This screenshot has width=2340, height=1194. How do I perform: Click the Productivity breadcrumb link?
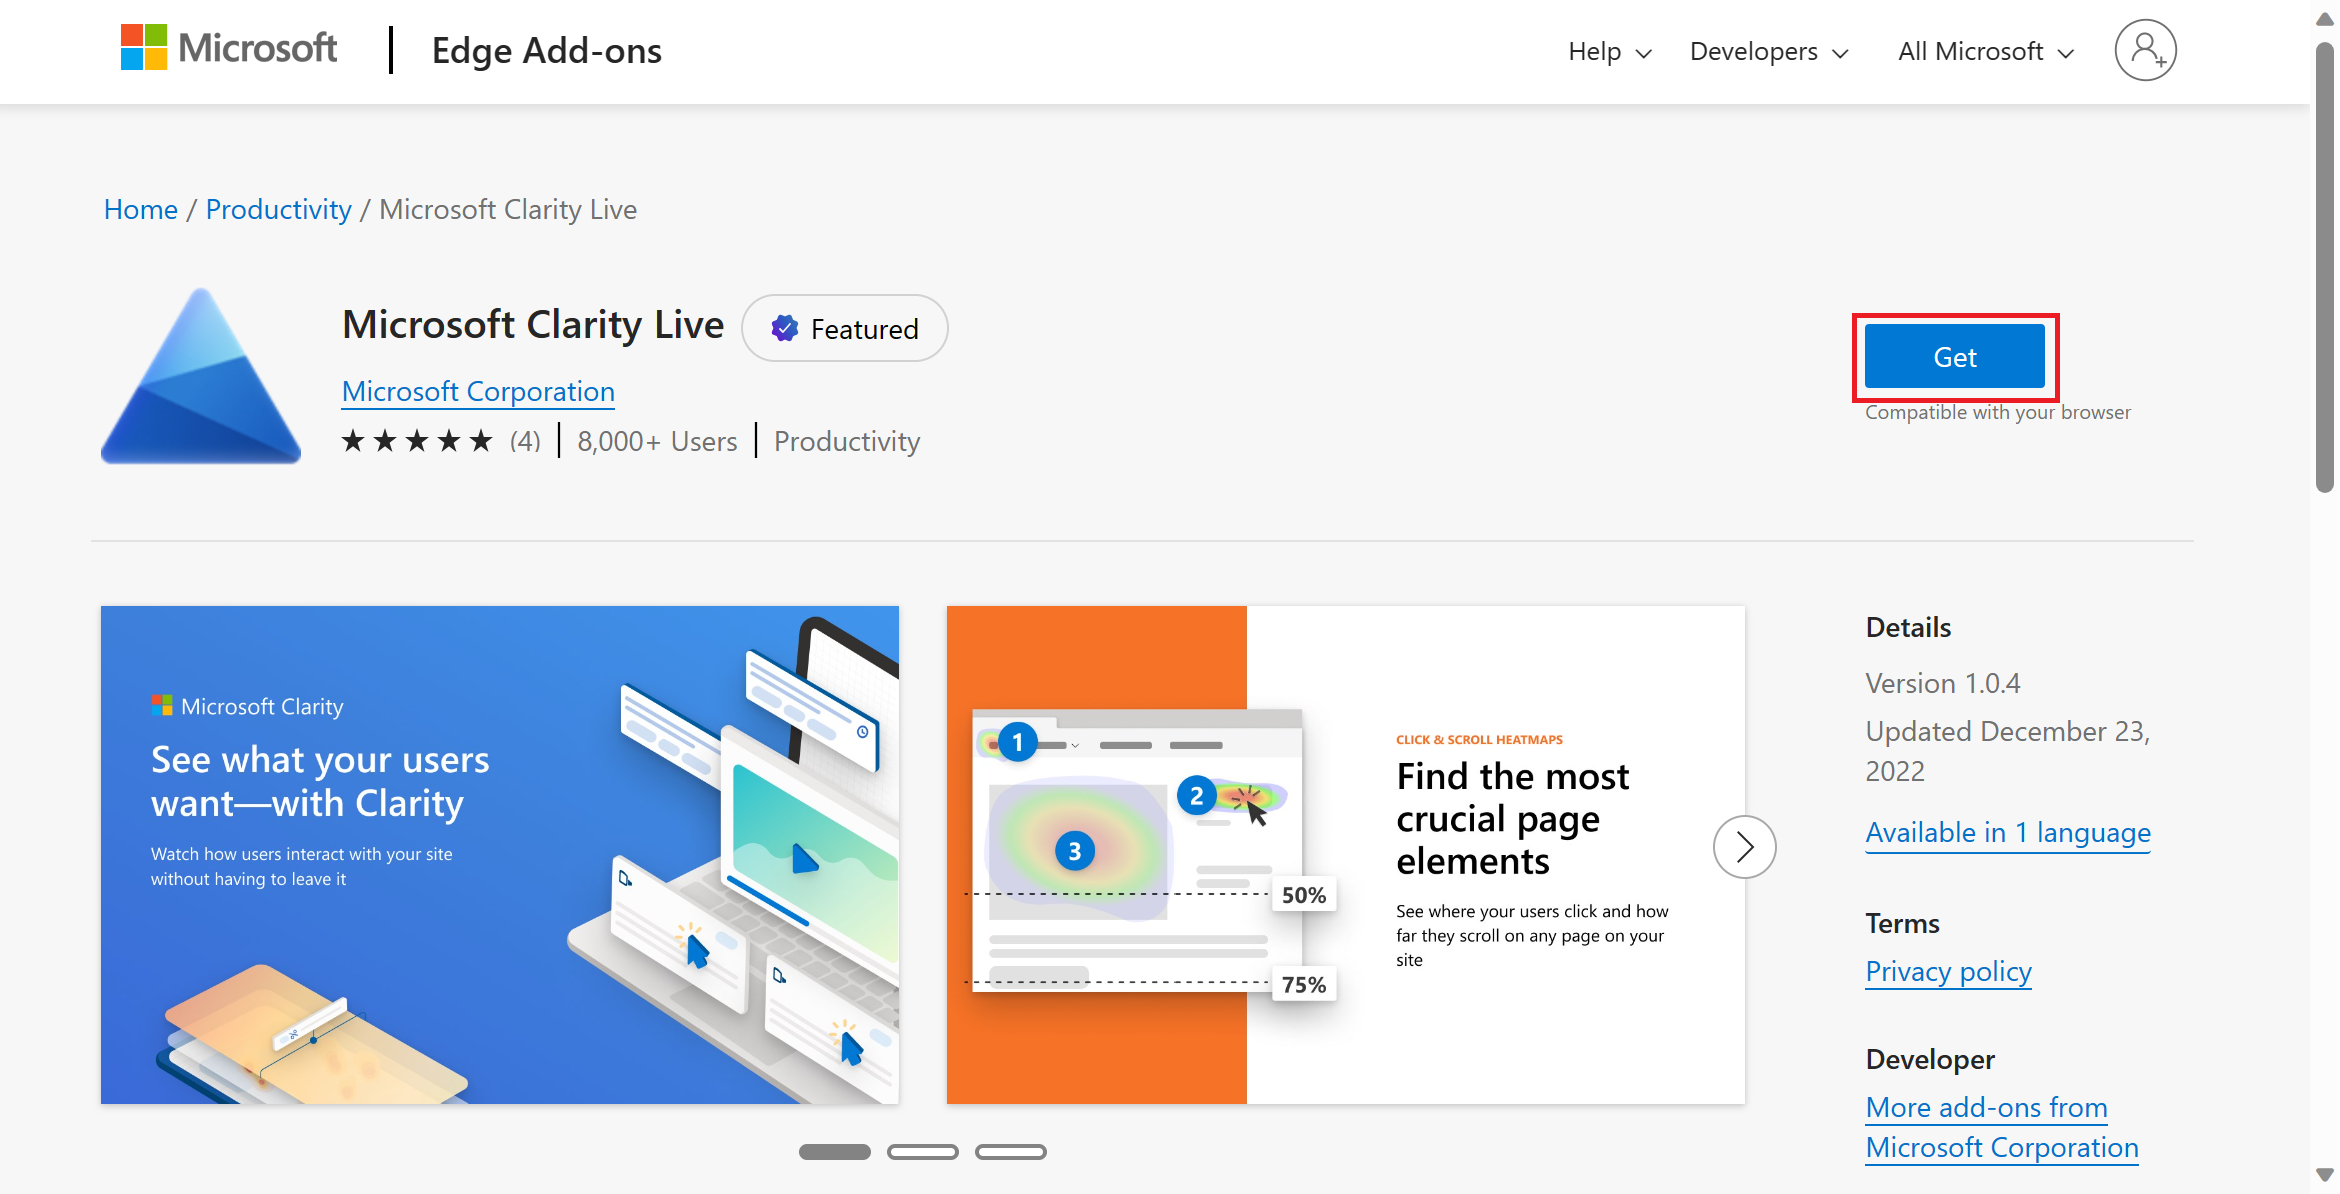point(279,209)
